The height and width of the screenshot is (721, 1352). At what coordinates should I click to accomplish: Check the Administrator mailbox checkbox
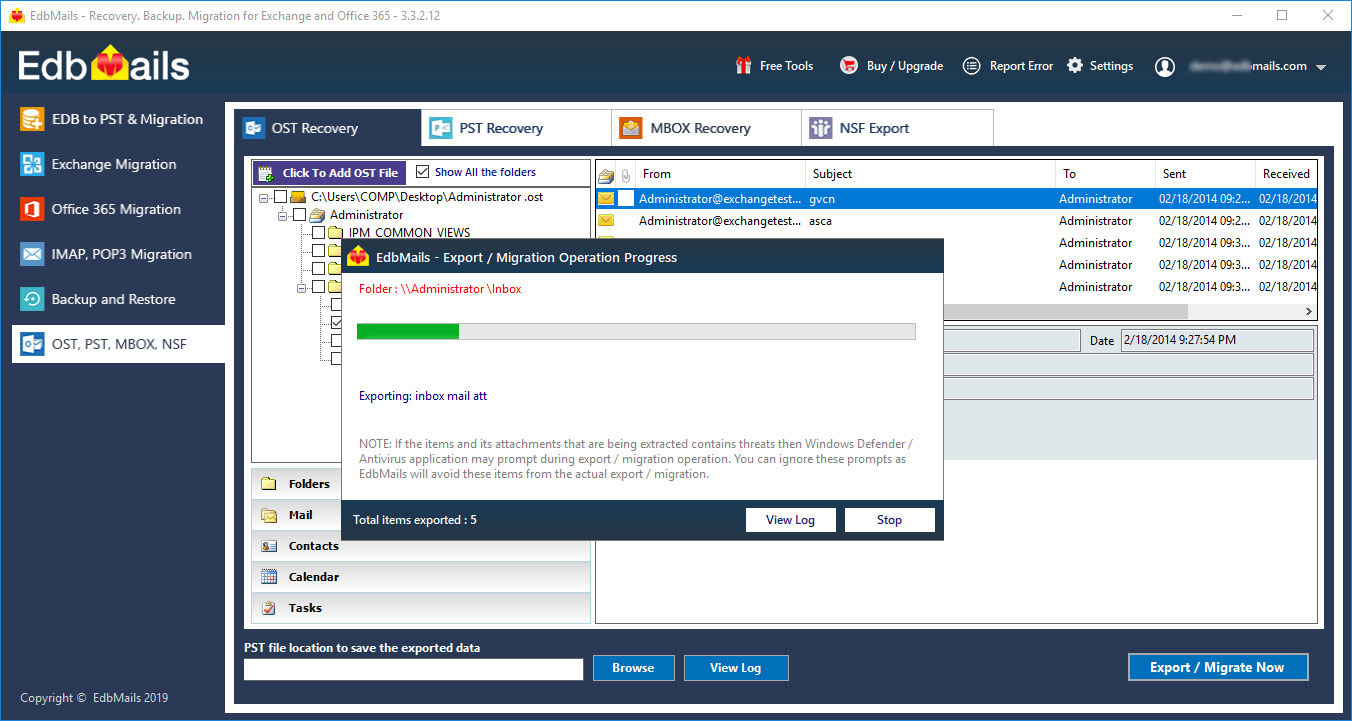pyautogui.click(x=299, y=215)
